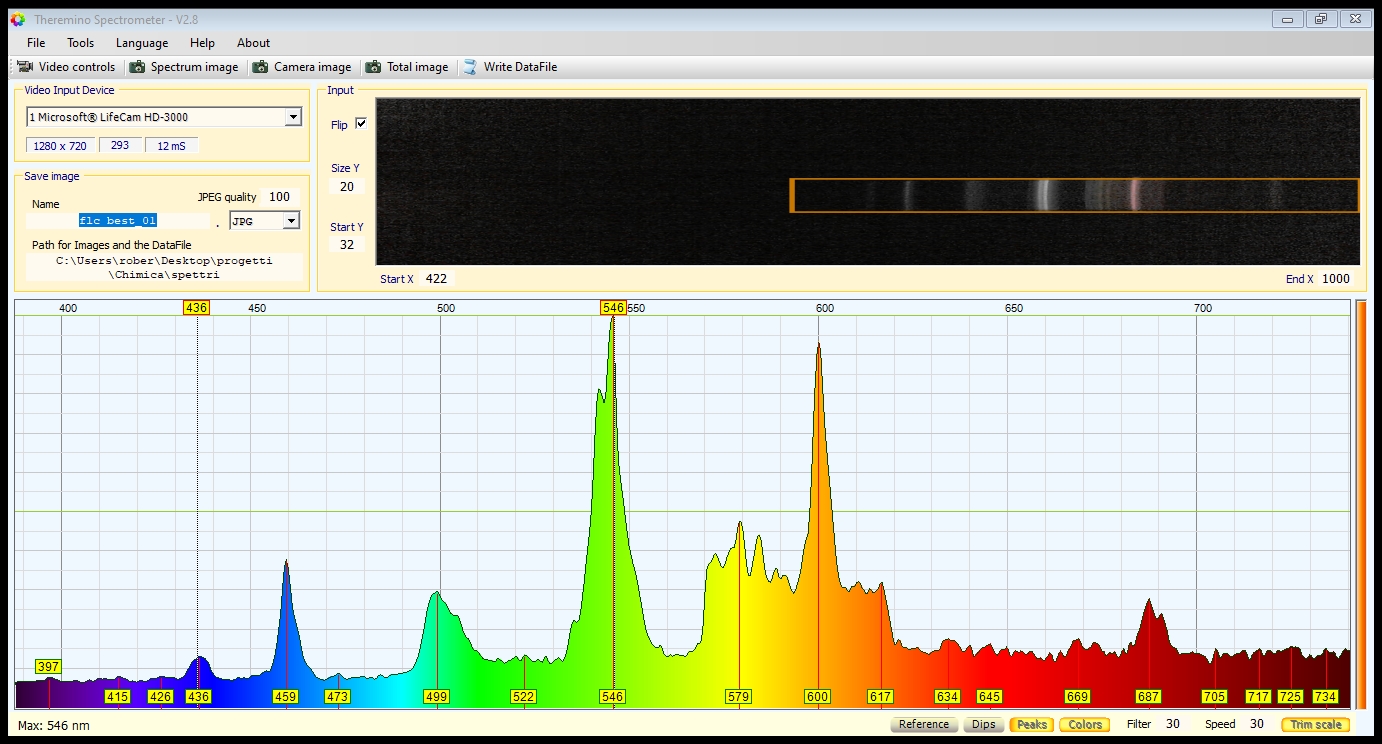
Task: Click the Reference button
Action: point(923,724)
